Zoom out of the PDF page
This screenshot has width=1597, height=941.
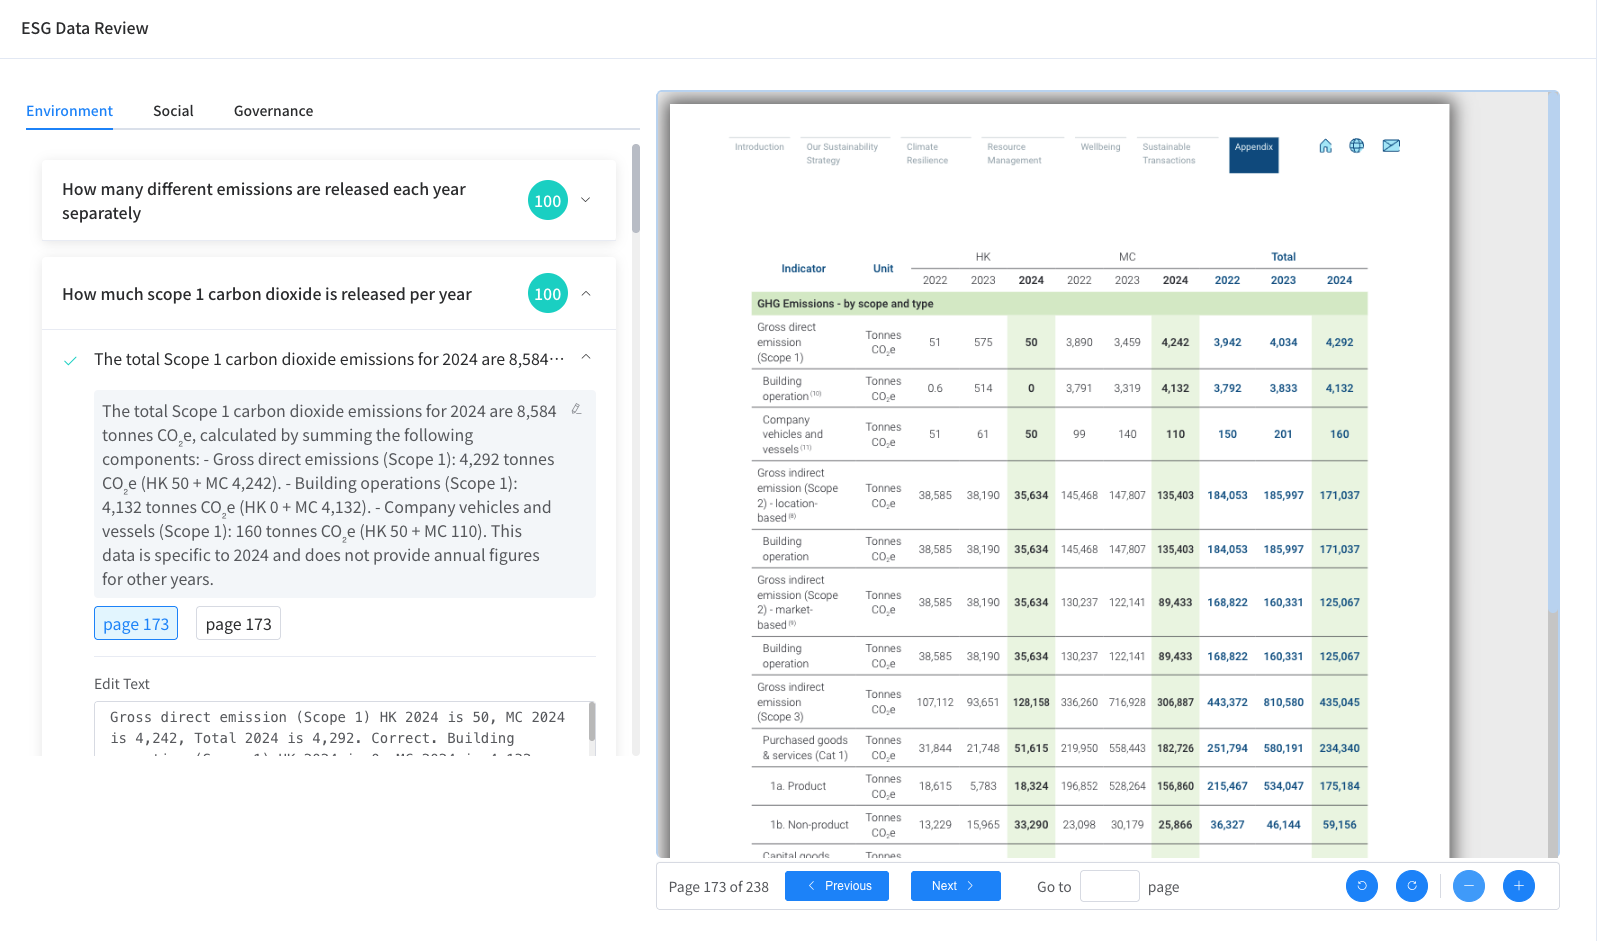[1468, 886]
